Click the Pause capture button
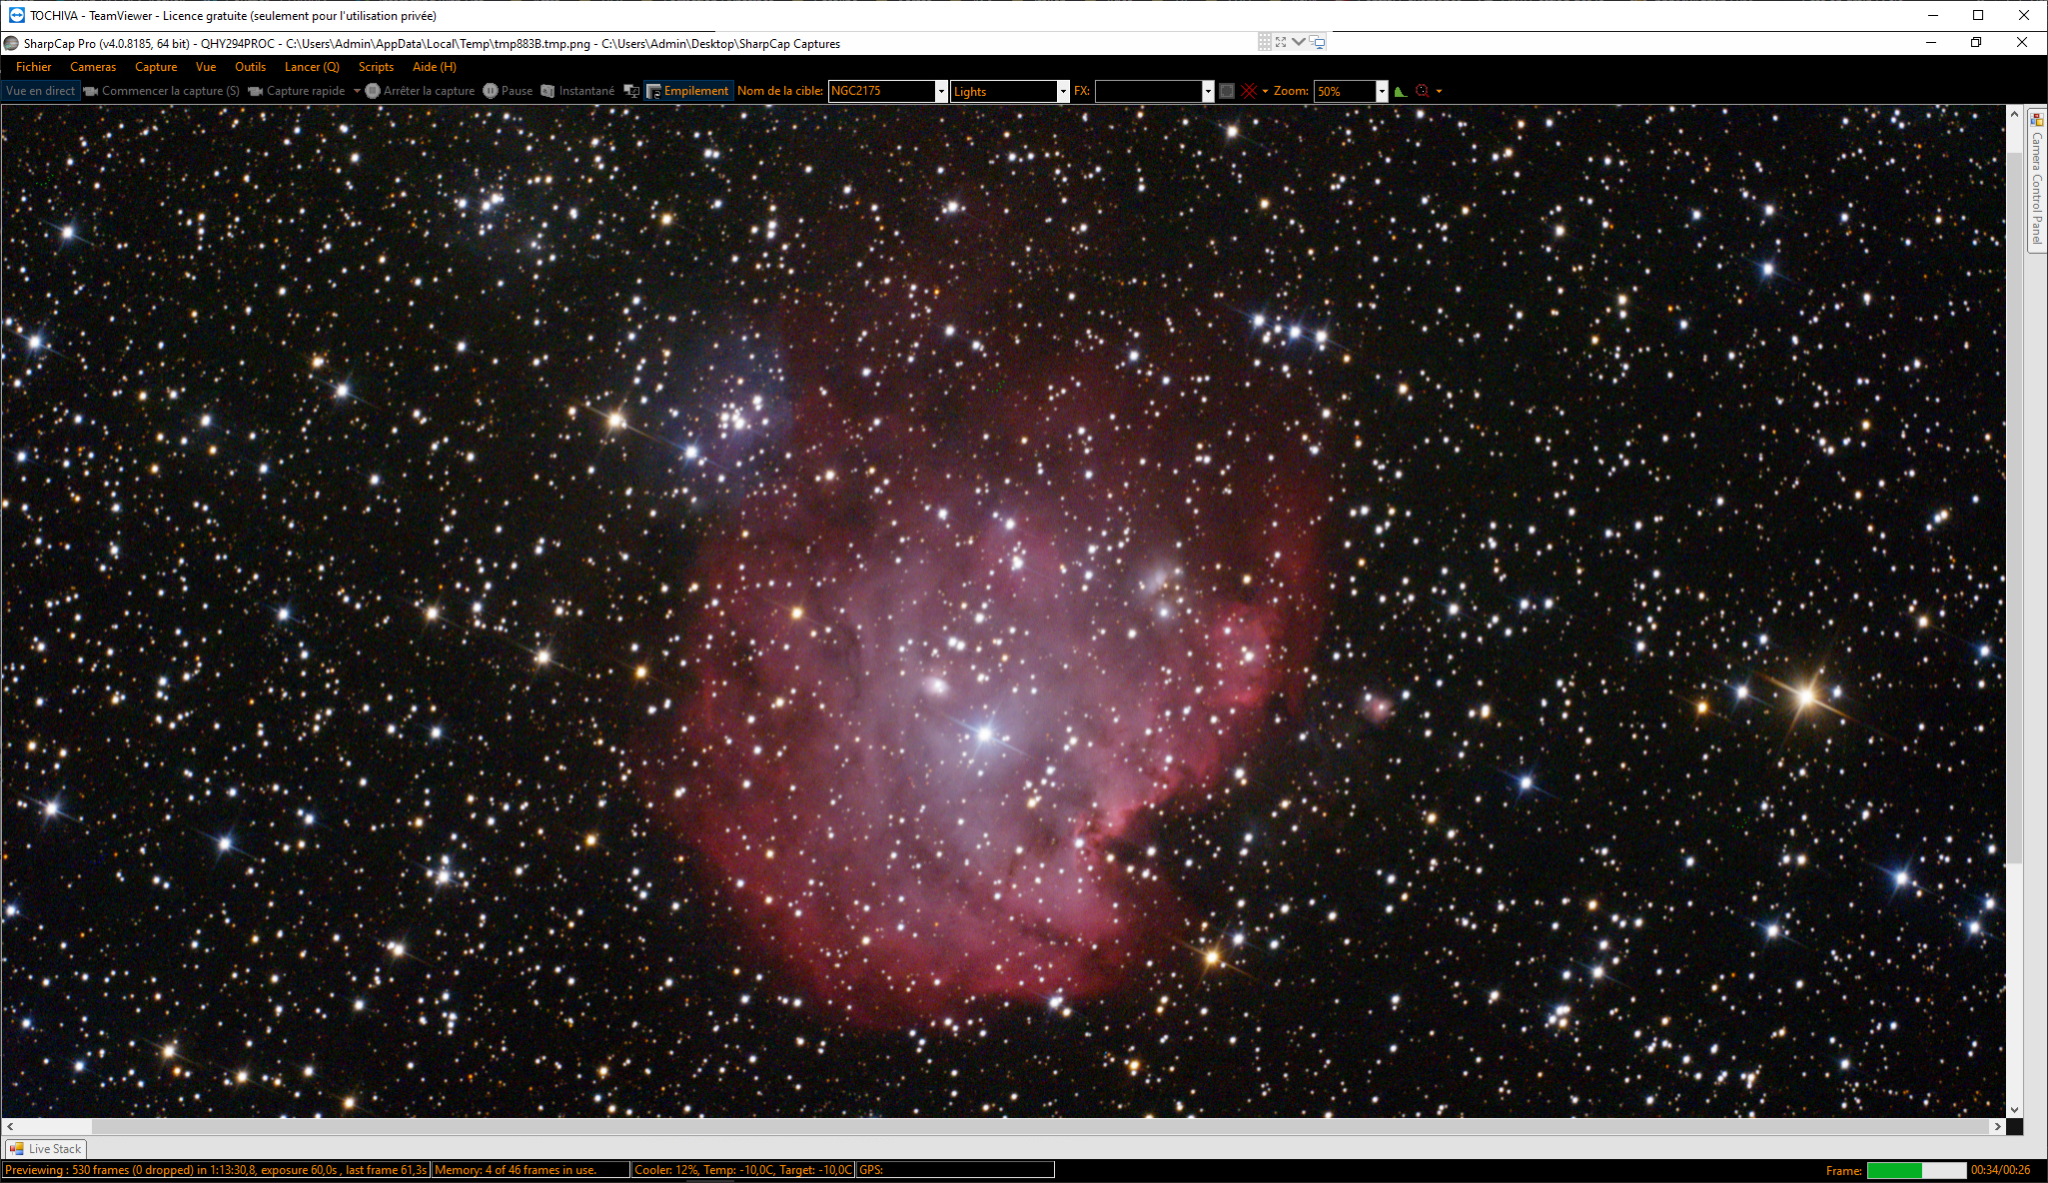This screenshot has width=2048, height=1183. click(x=508, y=91)
